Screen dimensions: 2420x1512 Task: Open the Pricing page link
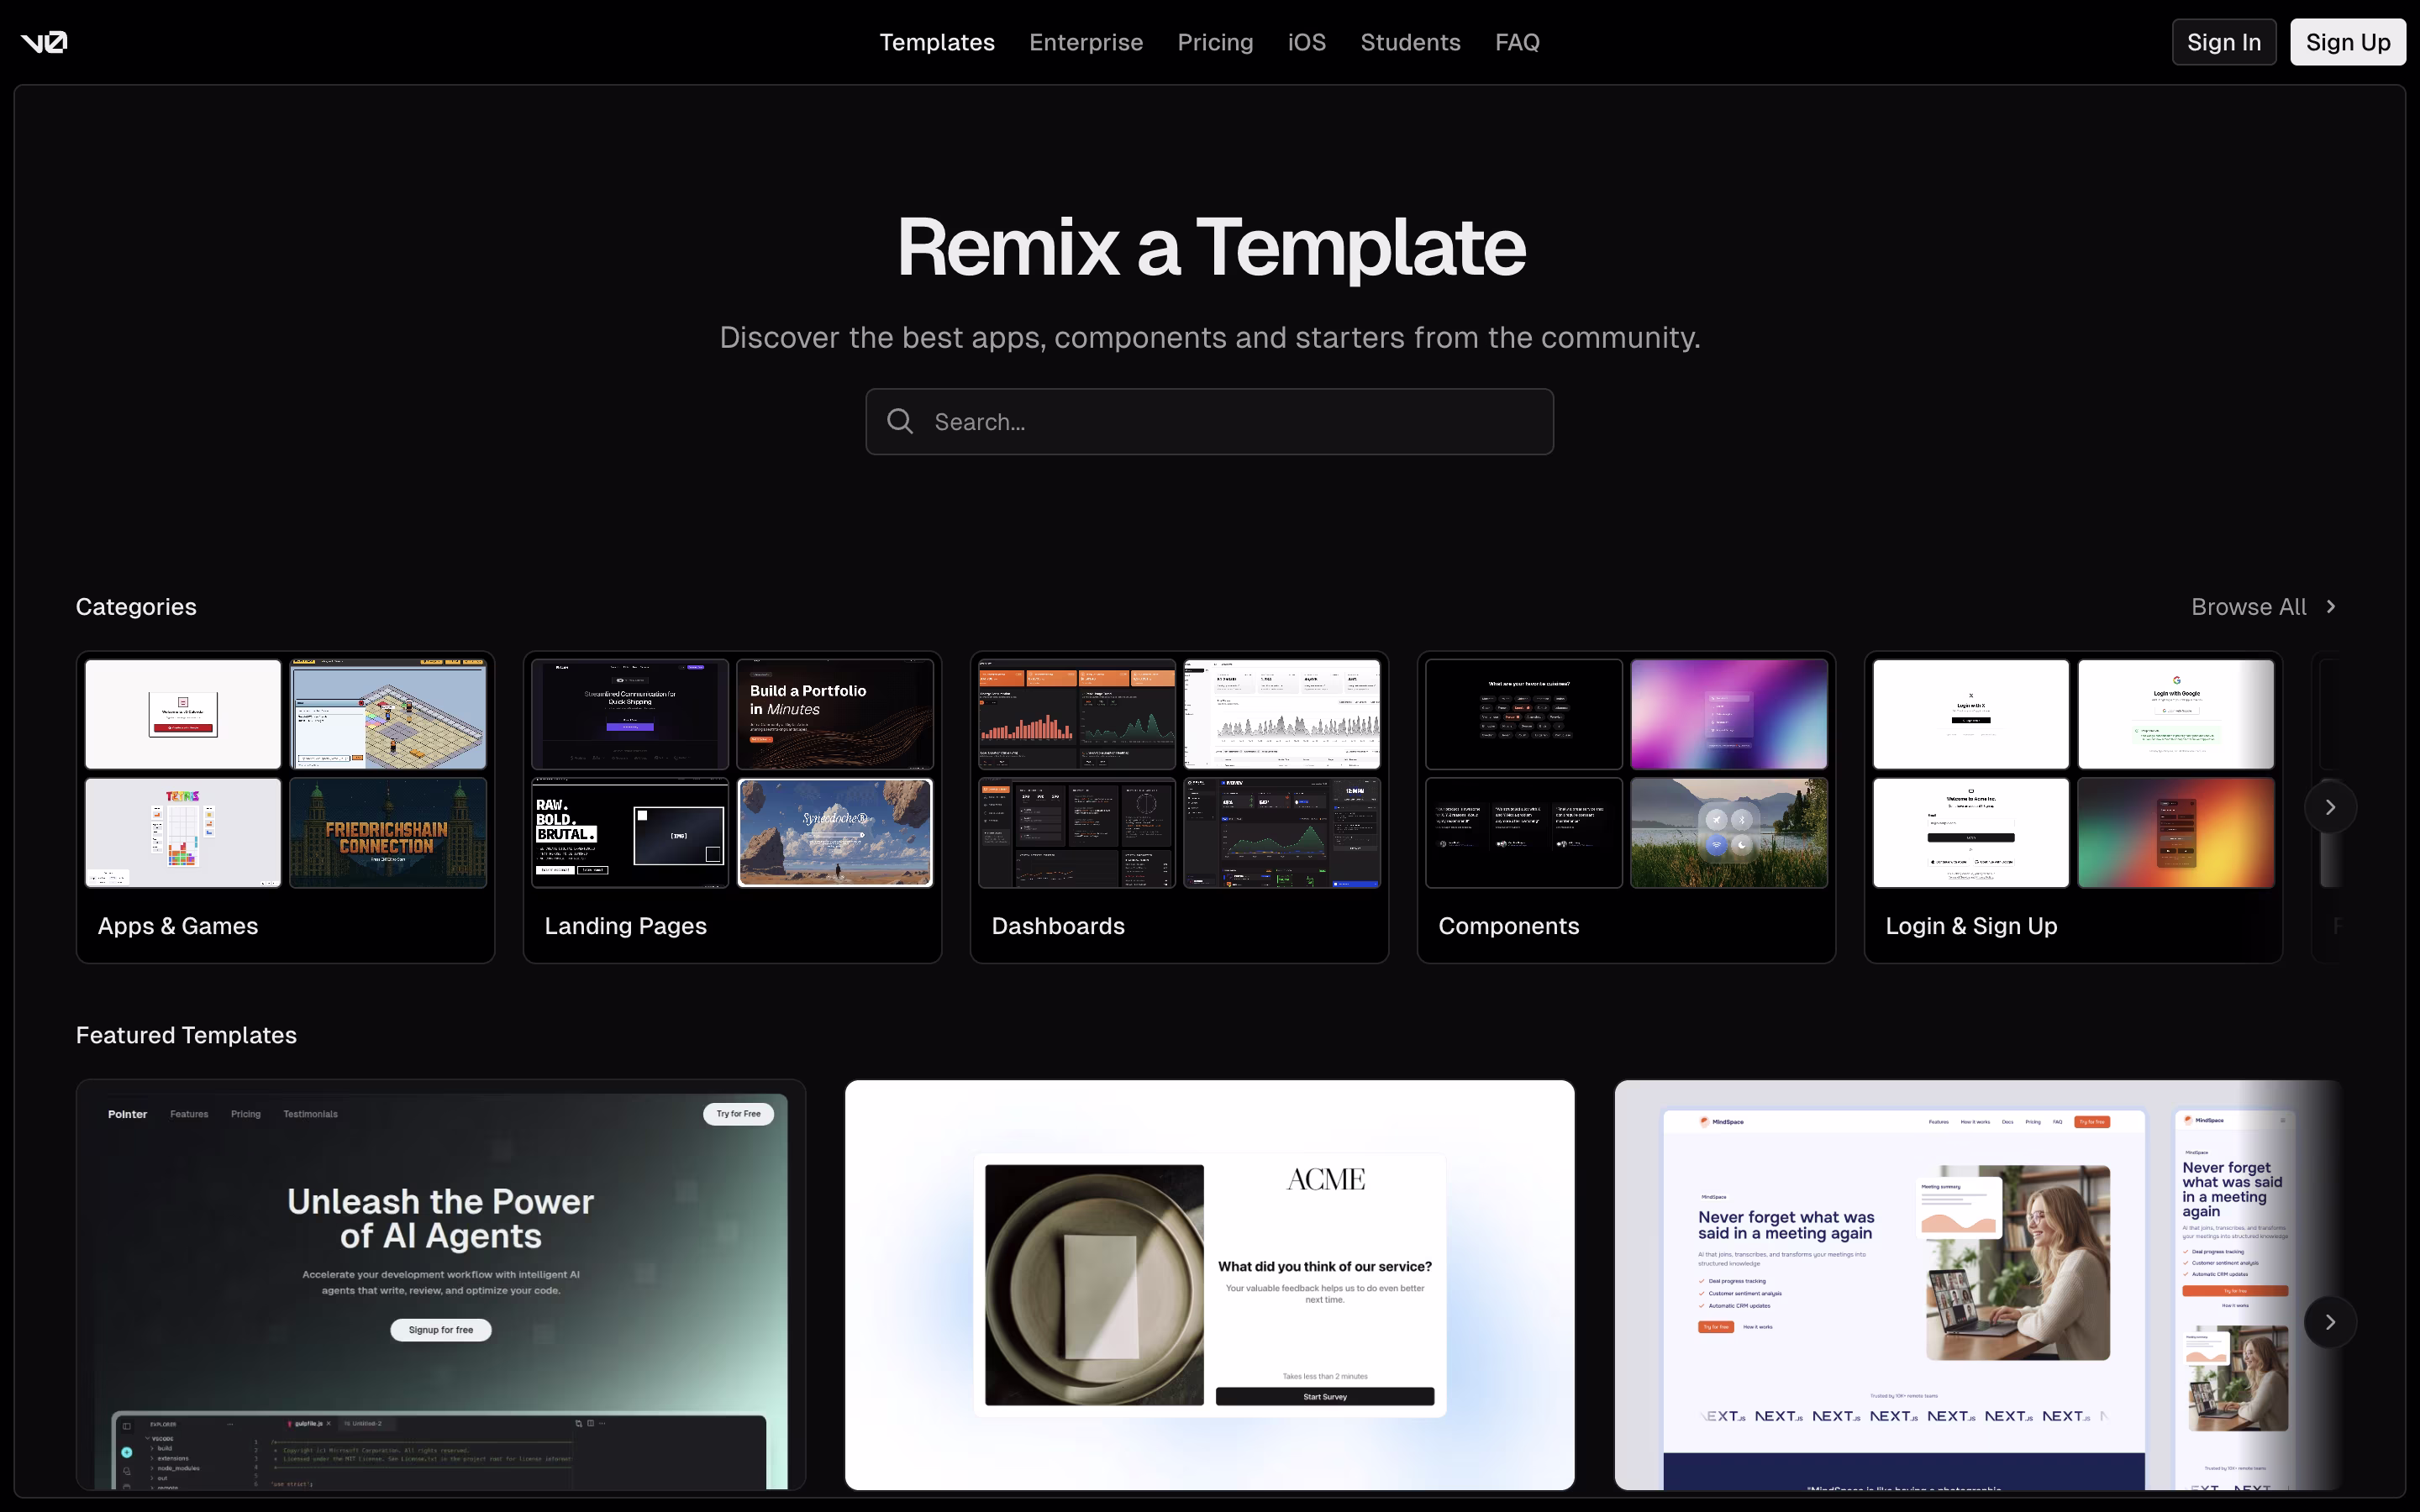(x=1214, y=42)
